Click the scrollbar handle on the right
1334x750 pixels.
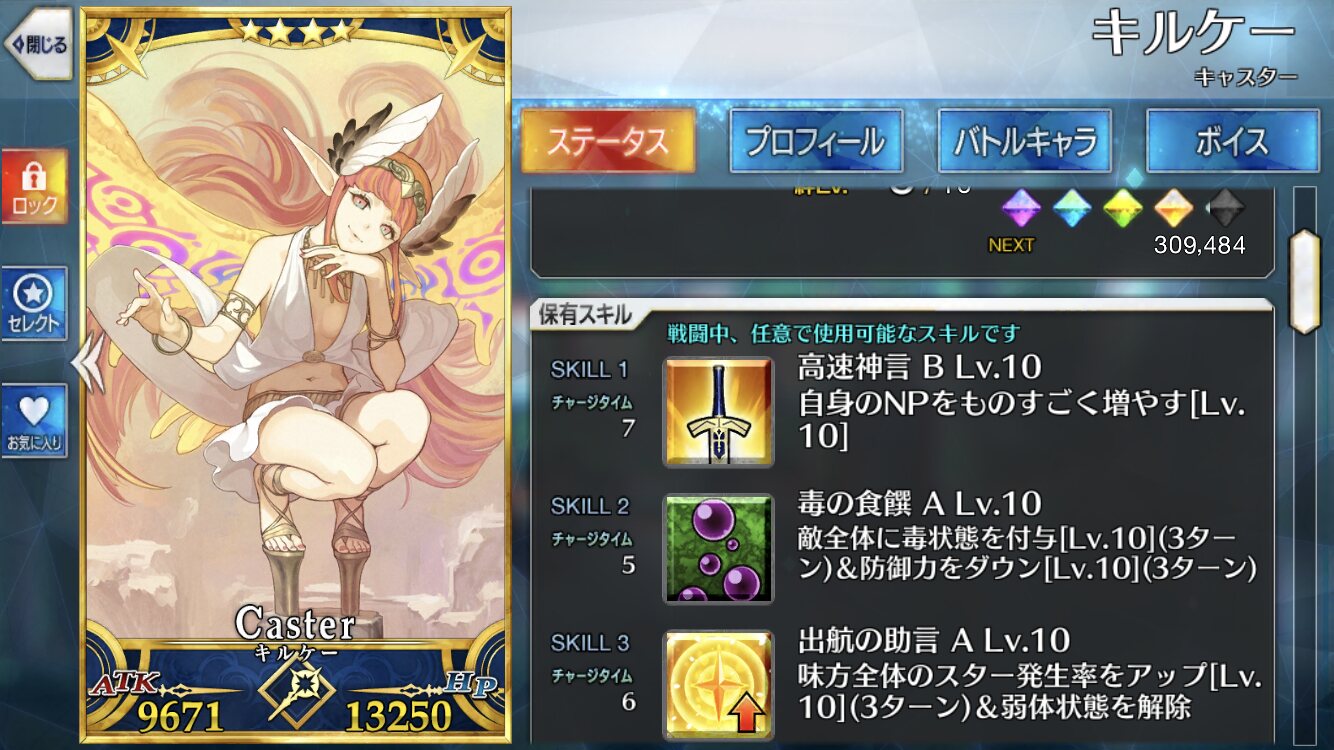(x=1305, y=281)
